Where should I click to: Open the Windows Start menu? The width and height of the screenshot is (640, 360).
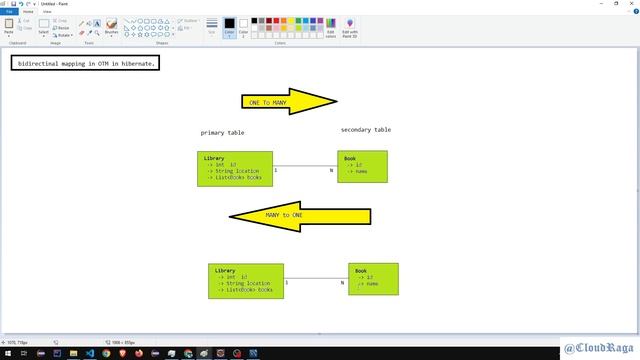point(8,353)
